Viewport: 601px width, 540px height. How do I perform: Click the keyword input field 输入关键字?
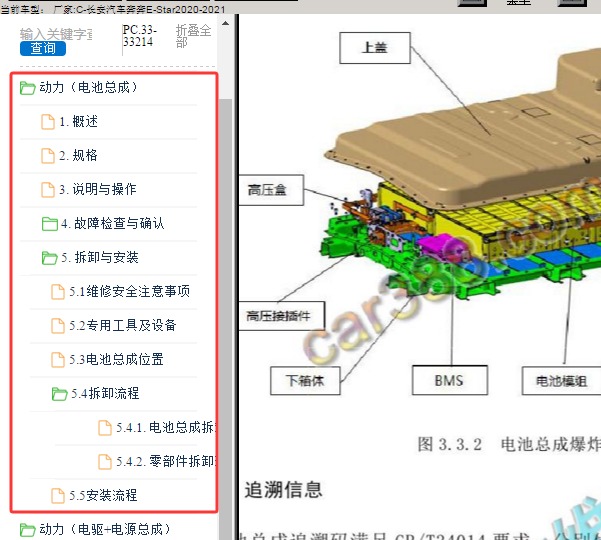56,34
